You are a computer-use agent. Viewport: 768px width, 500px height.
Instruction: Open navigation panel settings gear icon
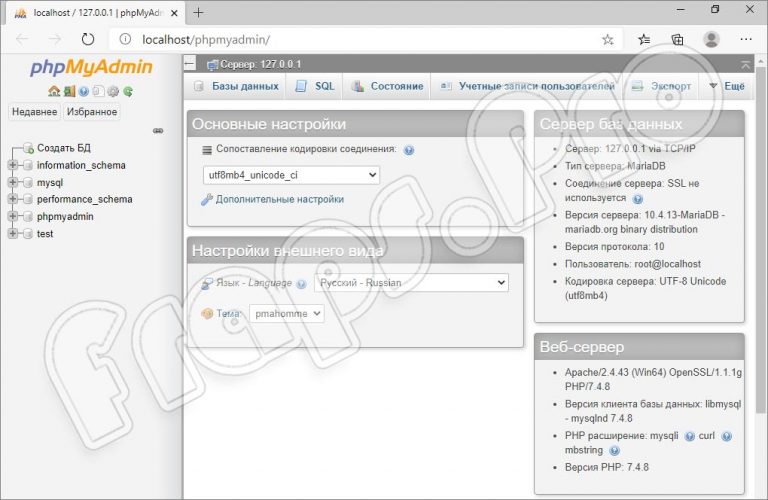113,91
